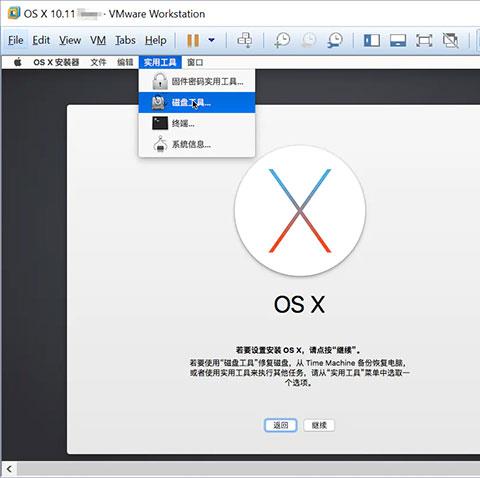
Task: Open the VM menu
Action: tap(98, 40)
